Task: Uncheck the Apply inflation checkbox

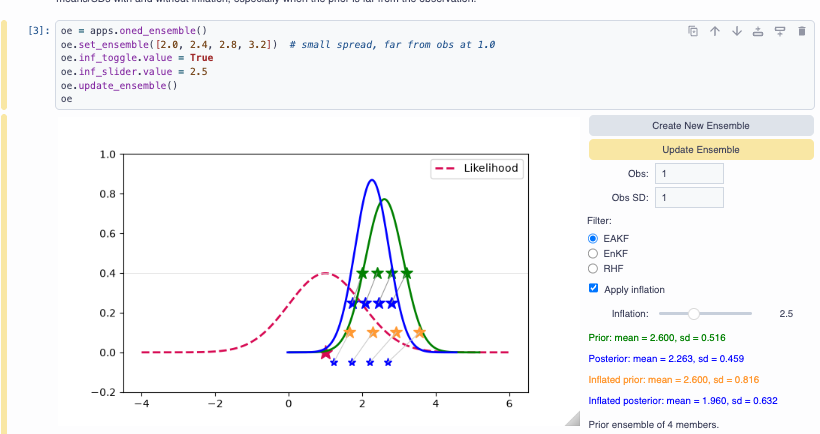Action: [594, 288]
